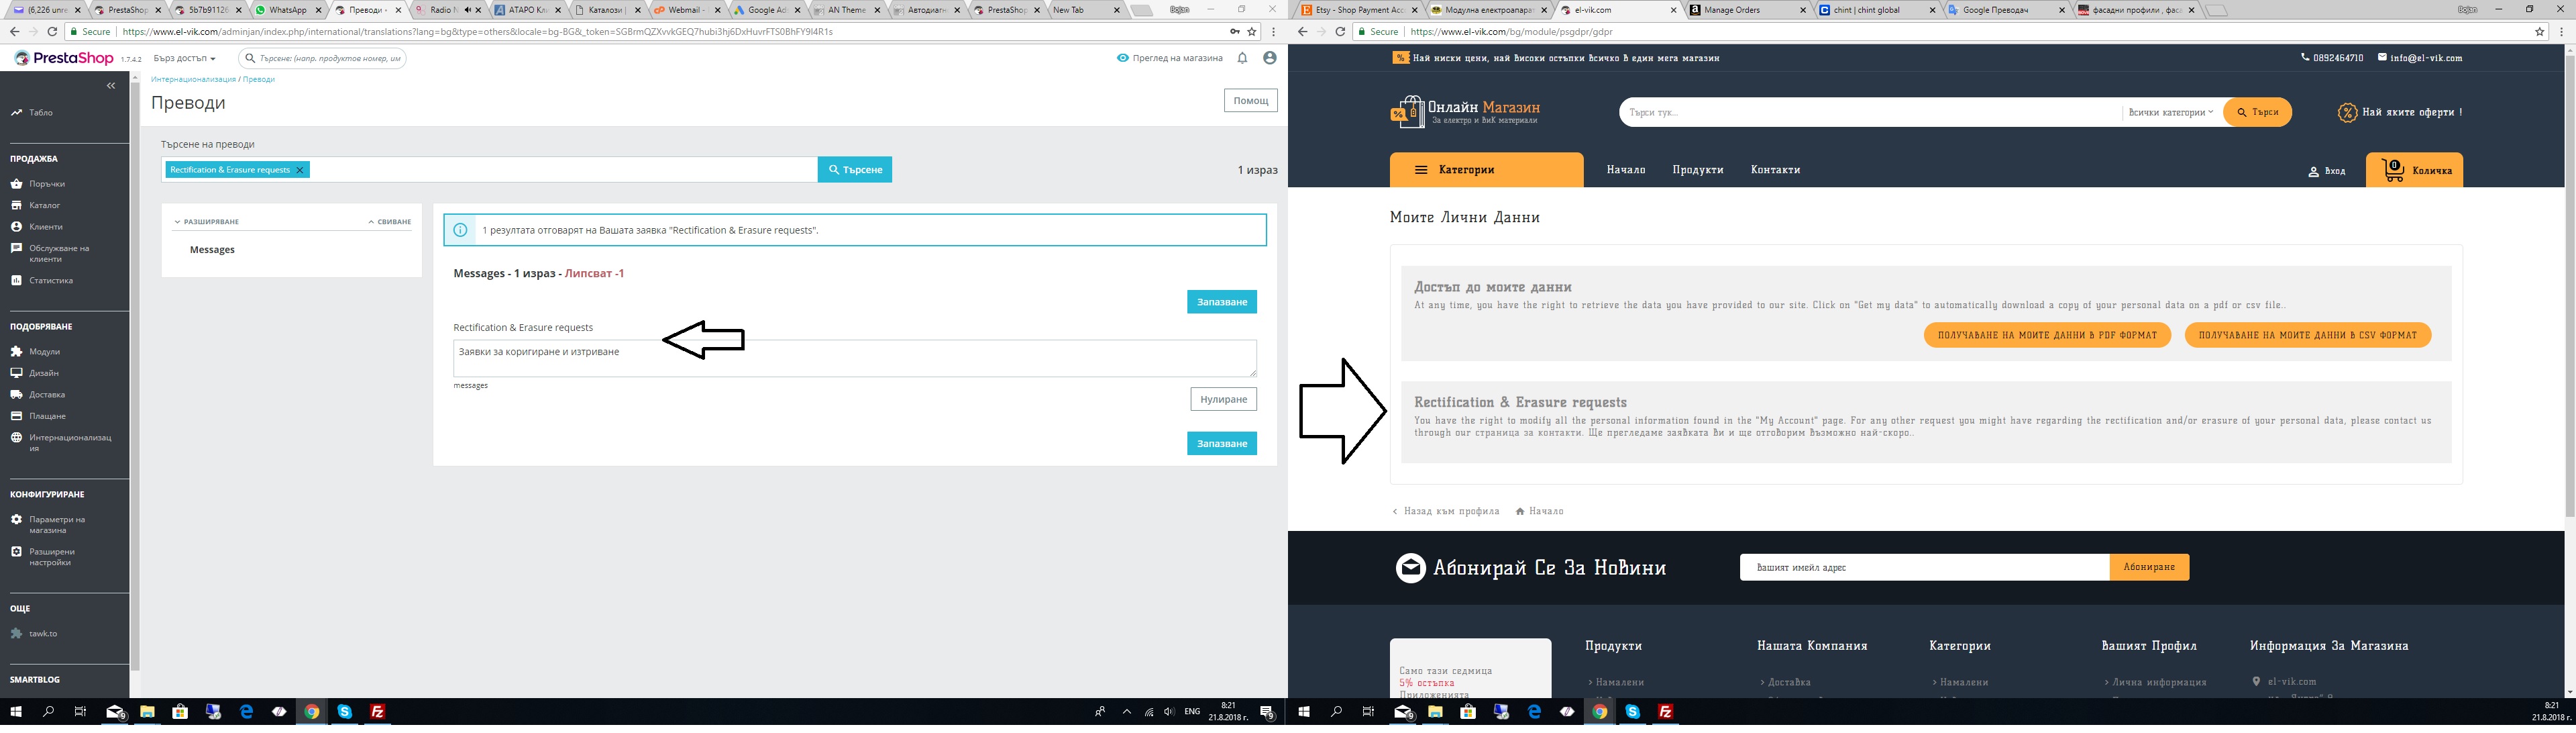
Task: Click the Модули puzzle icon in sidebar
Action: 16,352
